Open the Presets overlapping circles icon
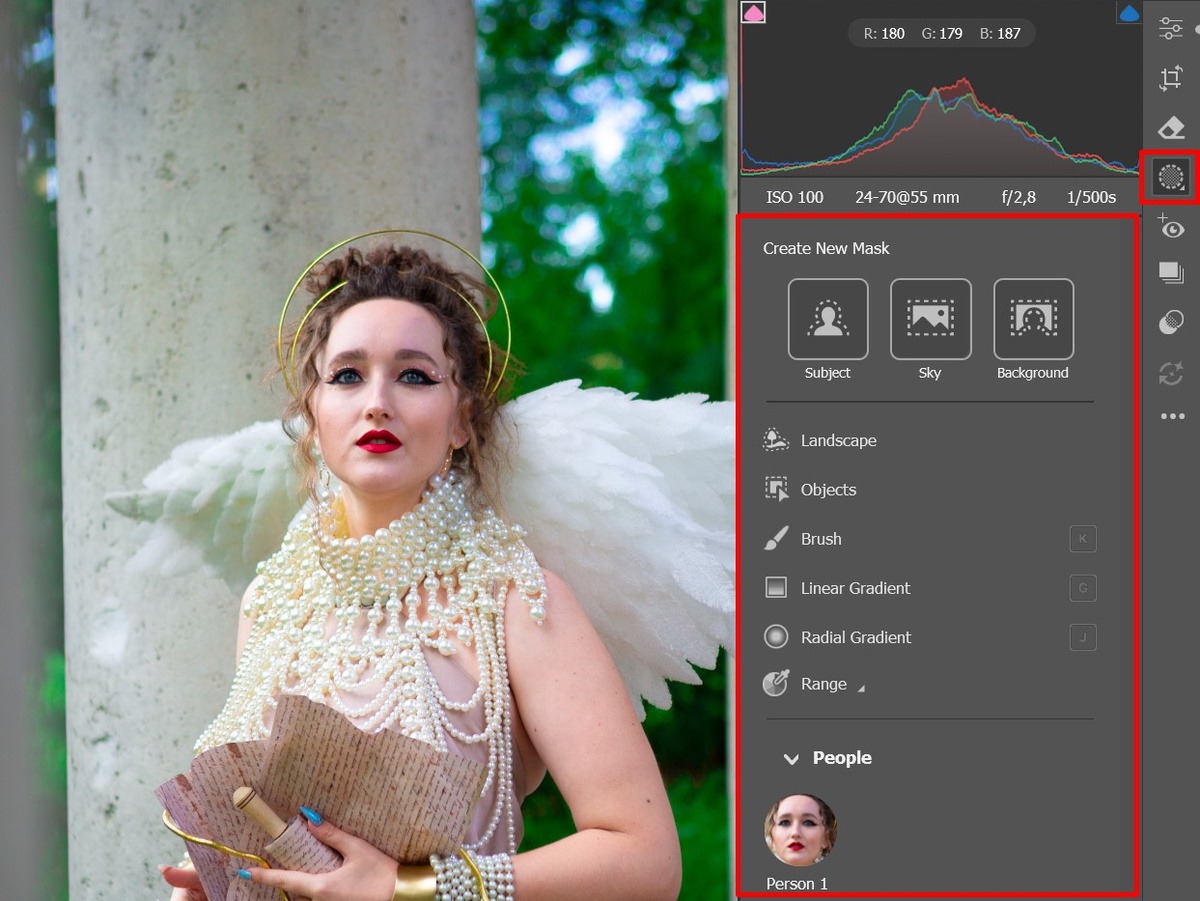 [x=1171, y=322]
